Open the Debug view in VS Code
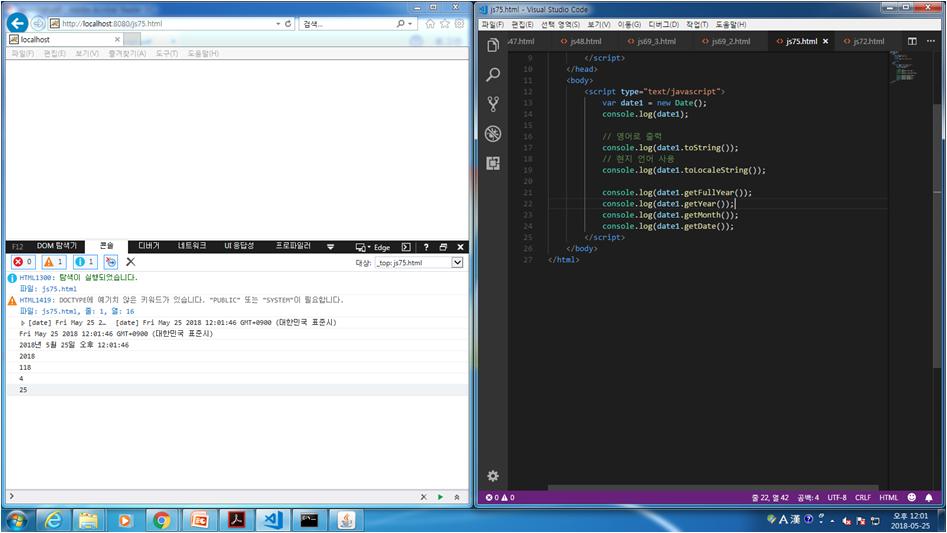This screenshot has width=947, height=533. click(x=493, y=133)
